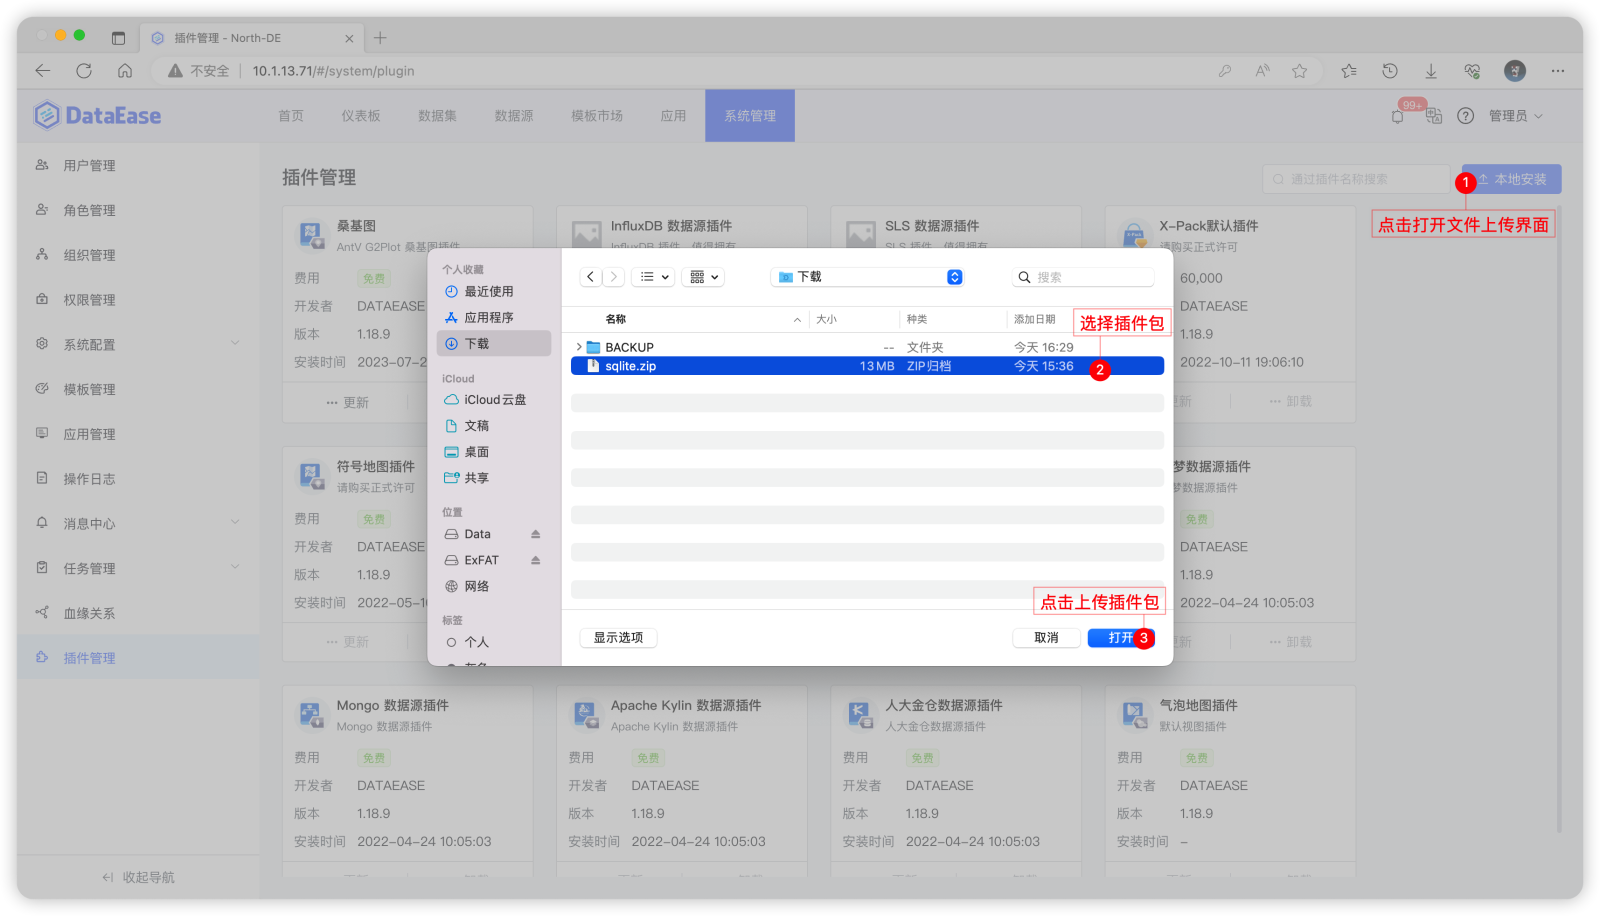Open help question mark icon
Image resolution: width=1600 pixels, height=916 pixels.
pyautogui.click(x=1465, y=116)
